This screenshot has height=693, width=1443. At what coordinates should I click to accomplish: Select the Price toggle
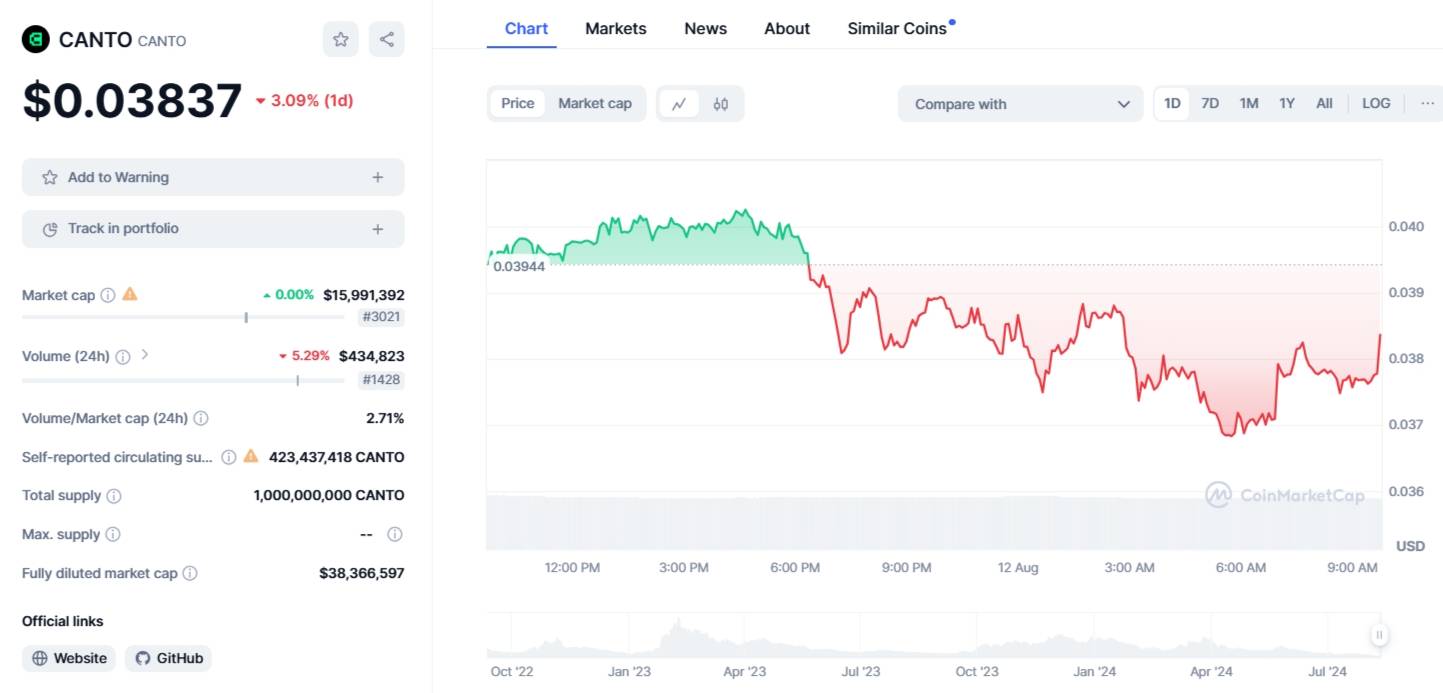[518, 103]
